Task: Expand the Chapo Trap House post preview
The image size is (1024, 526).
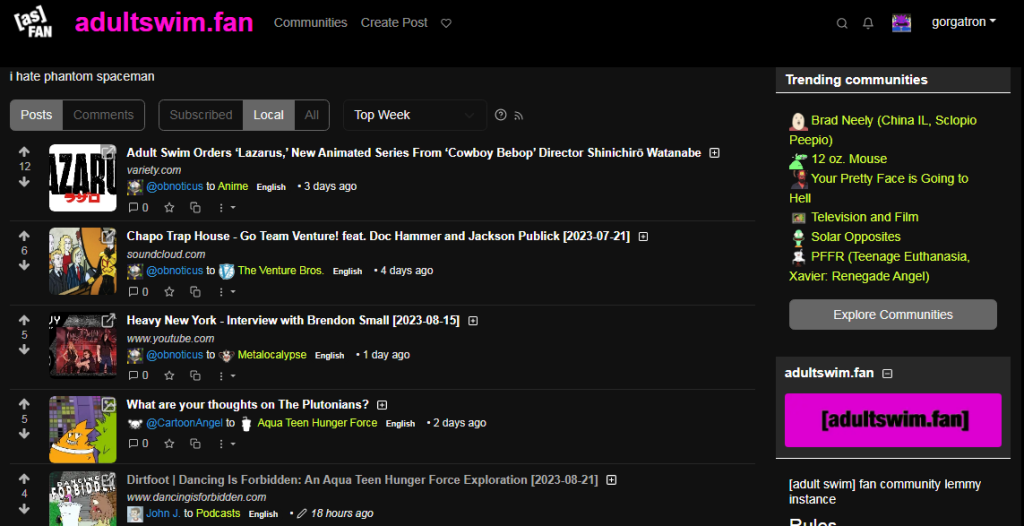Action: pyautogui.click(x=643, y=237)
